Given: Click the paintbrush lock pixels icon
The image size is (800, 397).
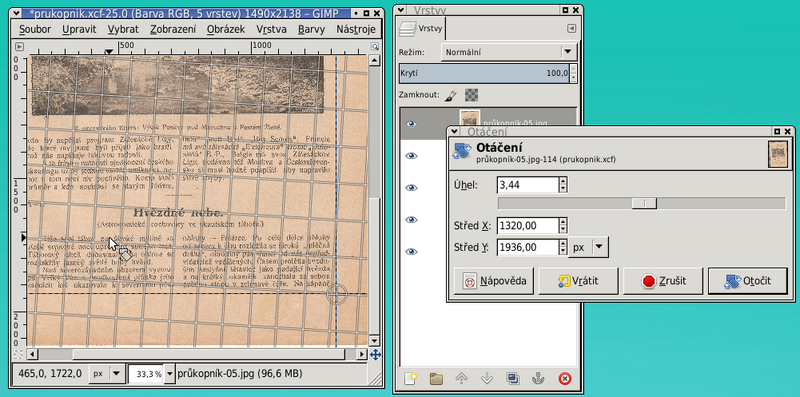Looking at the screenshot, I should [x=451, y=95].
